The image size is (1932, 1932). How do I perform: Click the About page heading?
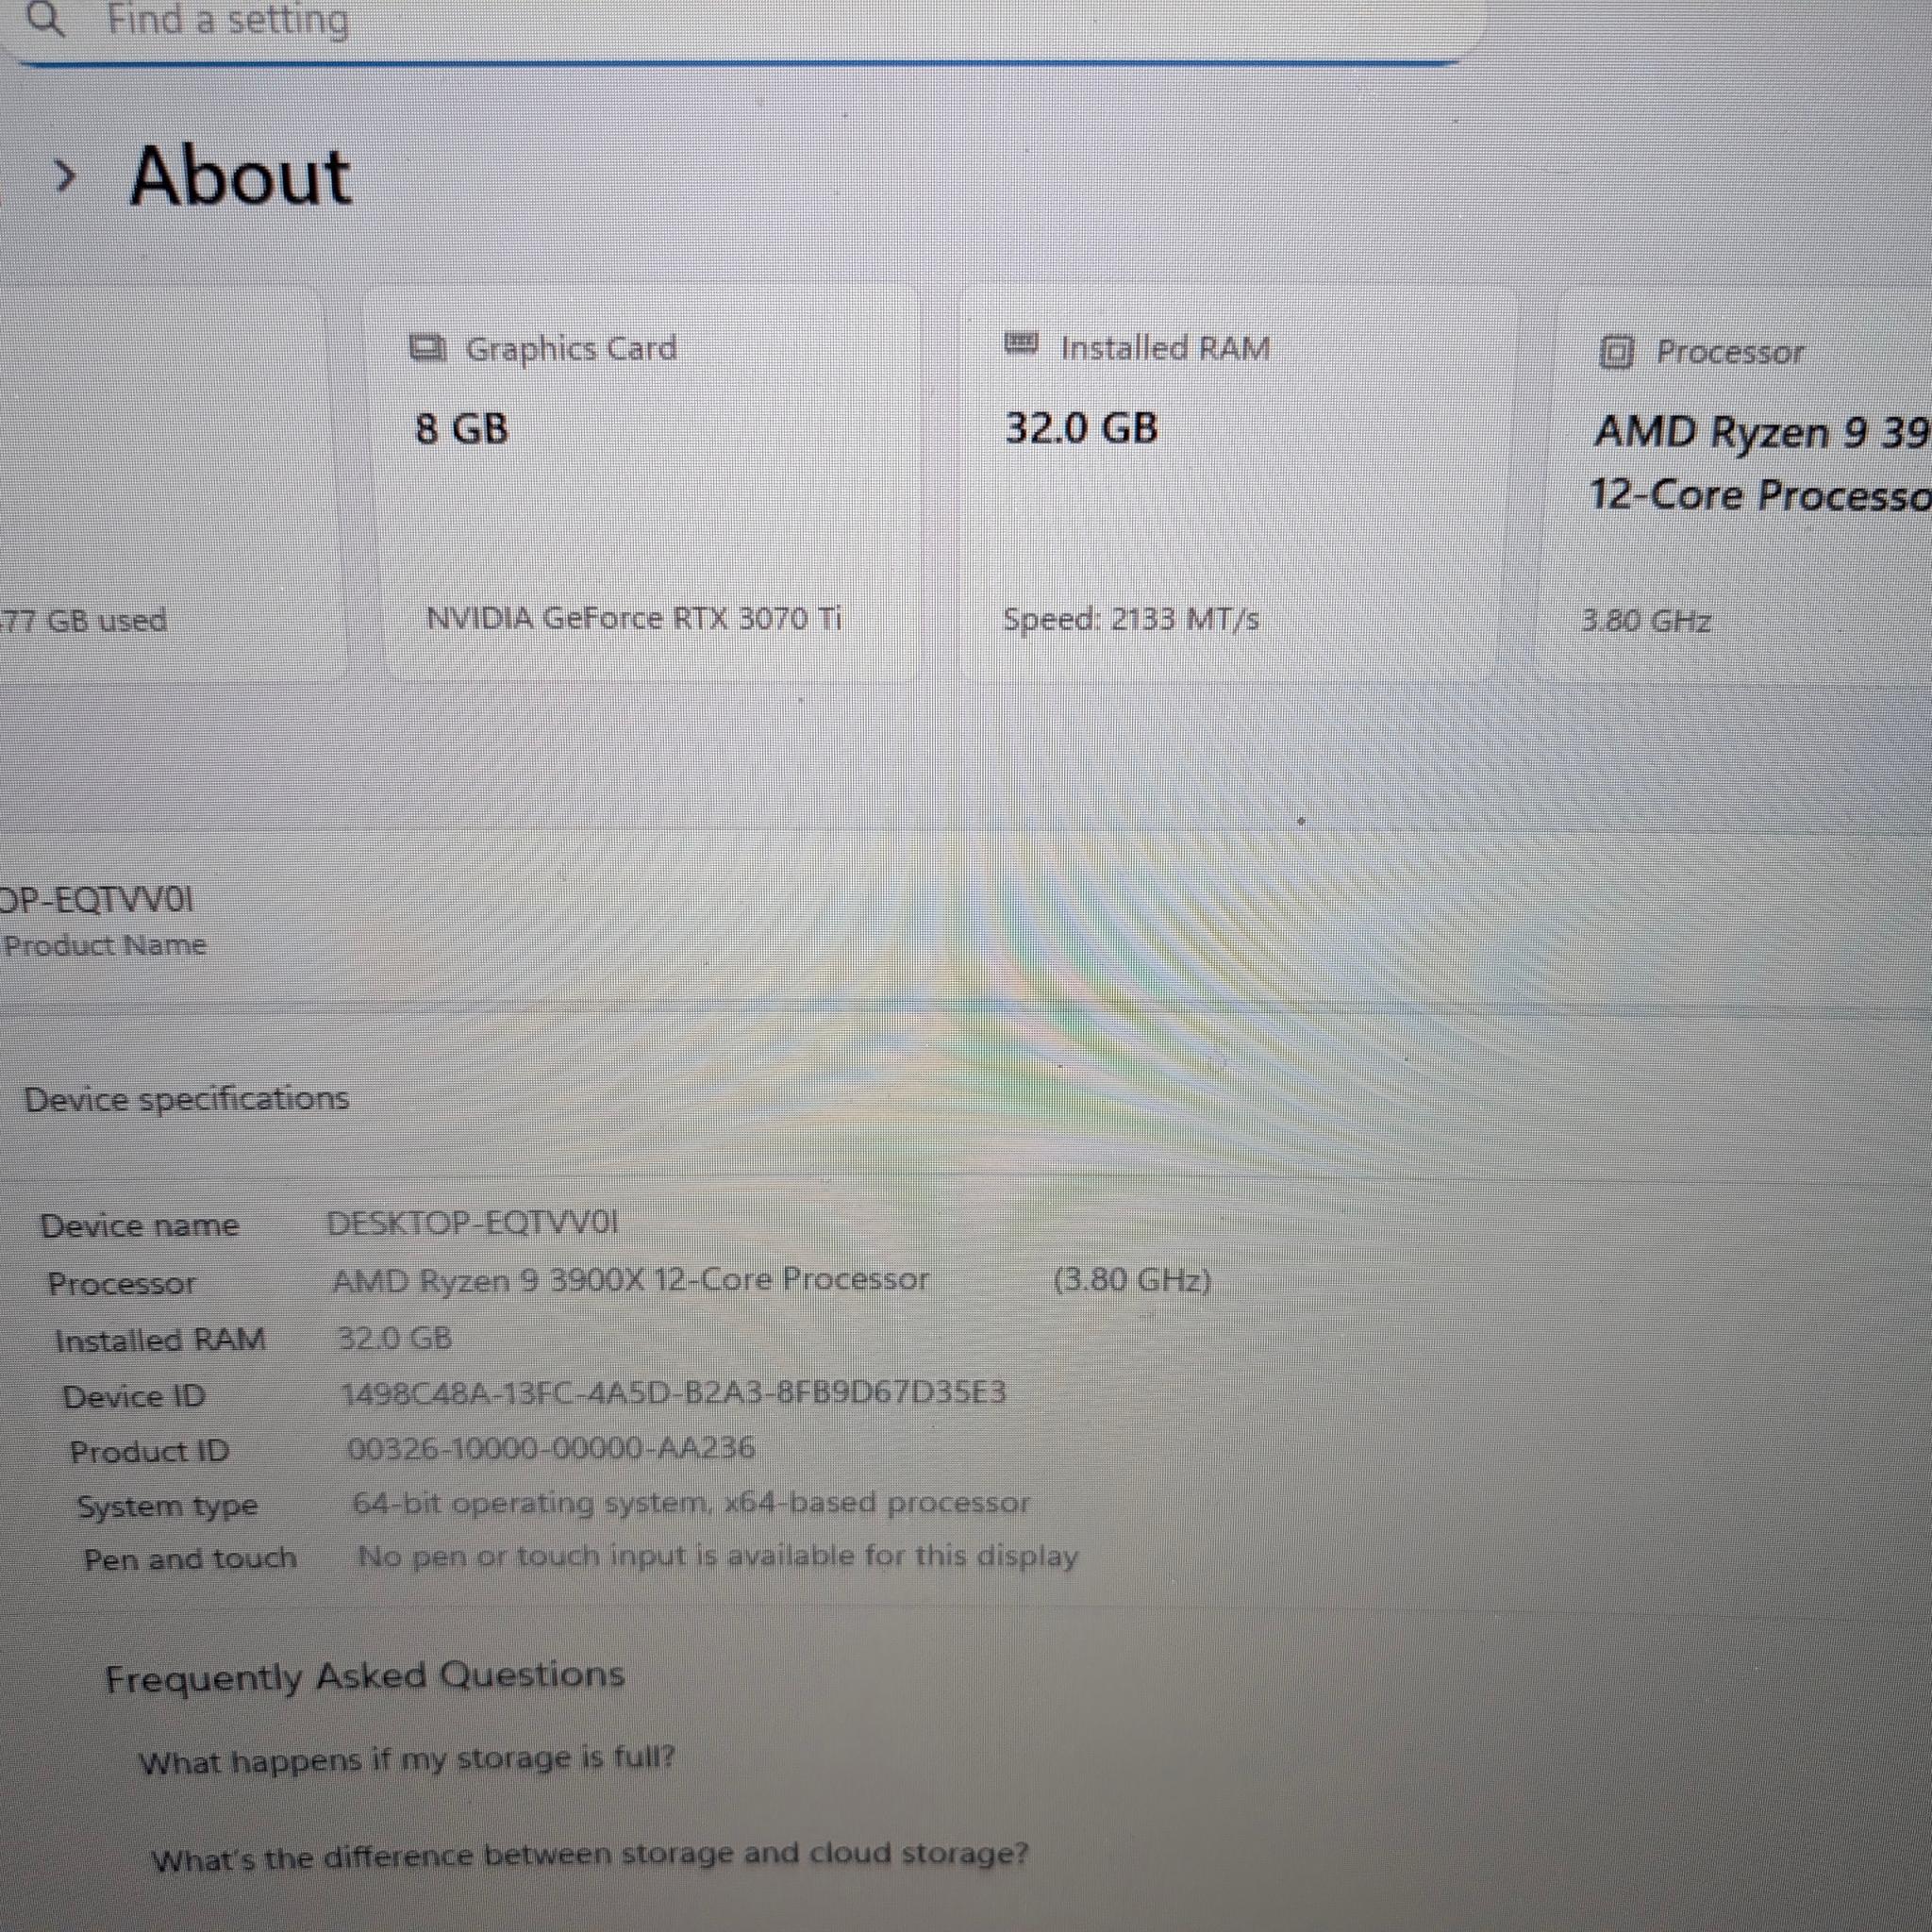(240, 176)
